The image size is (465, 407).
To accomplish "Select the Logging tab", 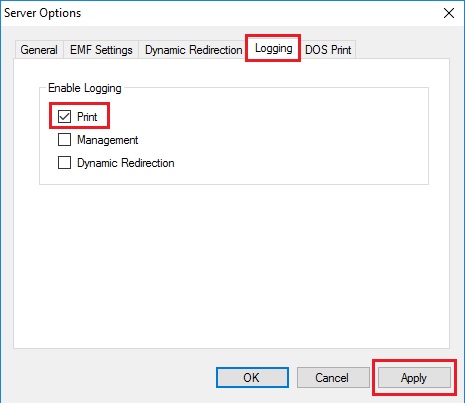I will [x=273, y=48].
